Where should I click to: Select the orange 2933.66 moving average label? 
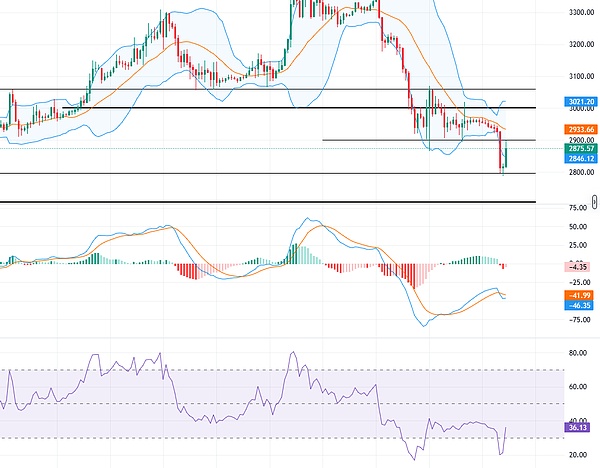581,130
